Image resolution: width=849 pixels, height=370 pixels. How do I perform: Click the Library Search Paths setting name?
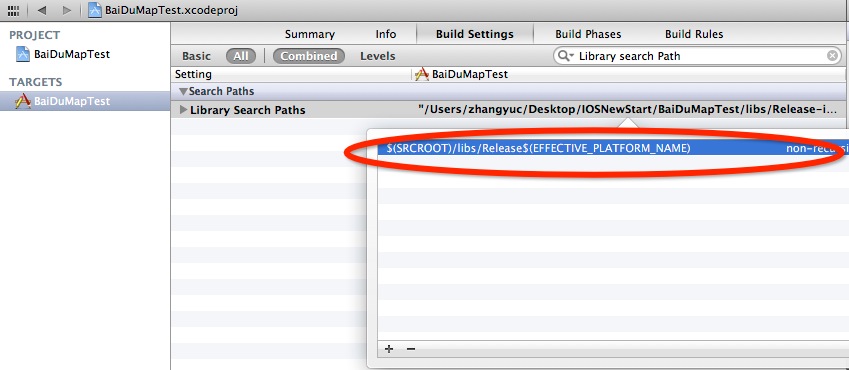(247, 110)
